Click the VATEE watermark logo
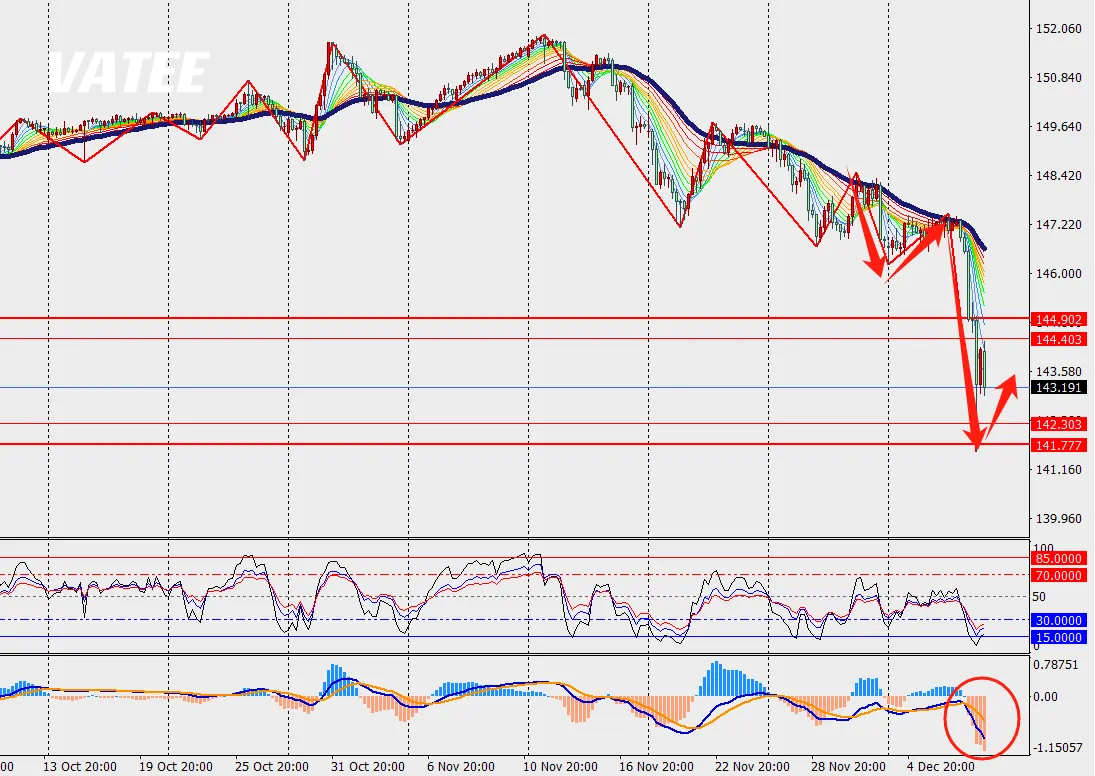The height and width of the screenshot is (776, 1095). tap(129, 74)
